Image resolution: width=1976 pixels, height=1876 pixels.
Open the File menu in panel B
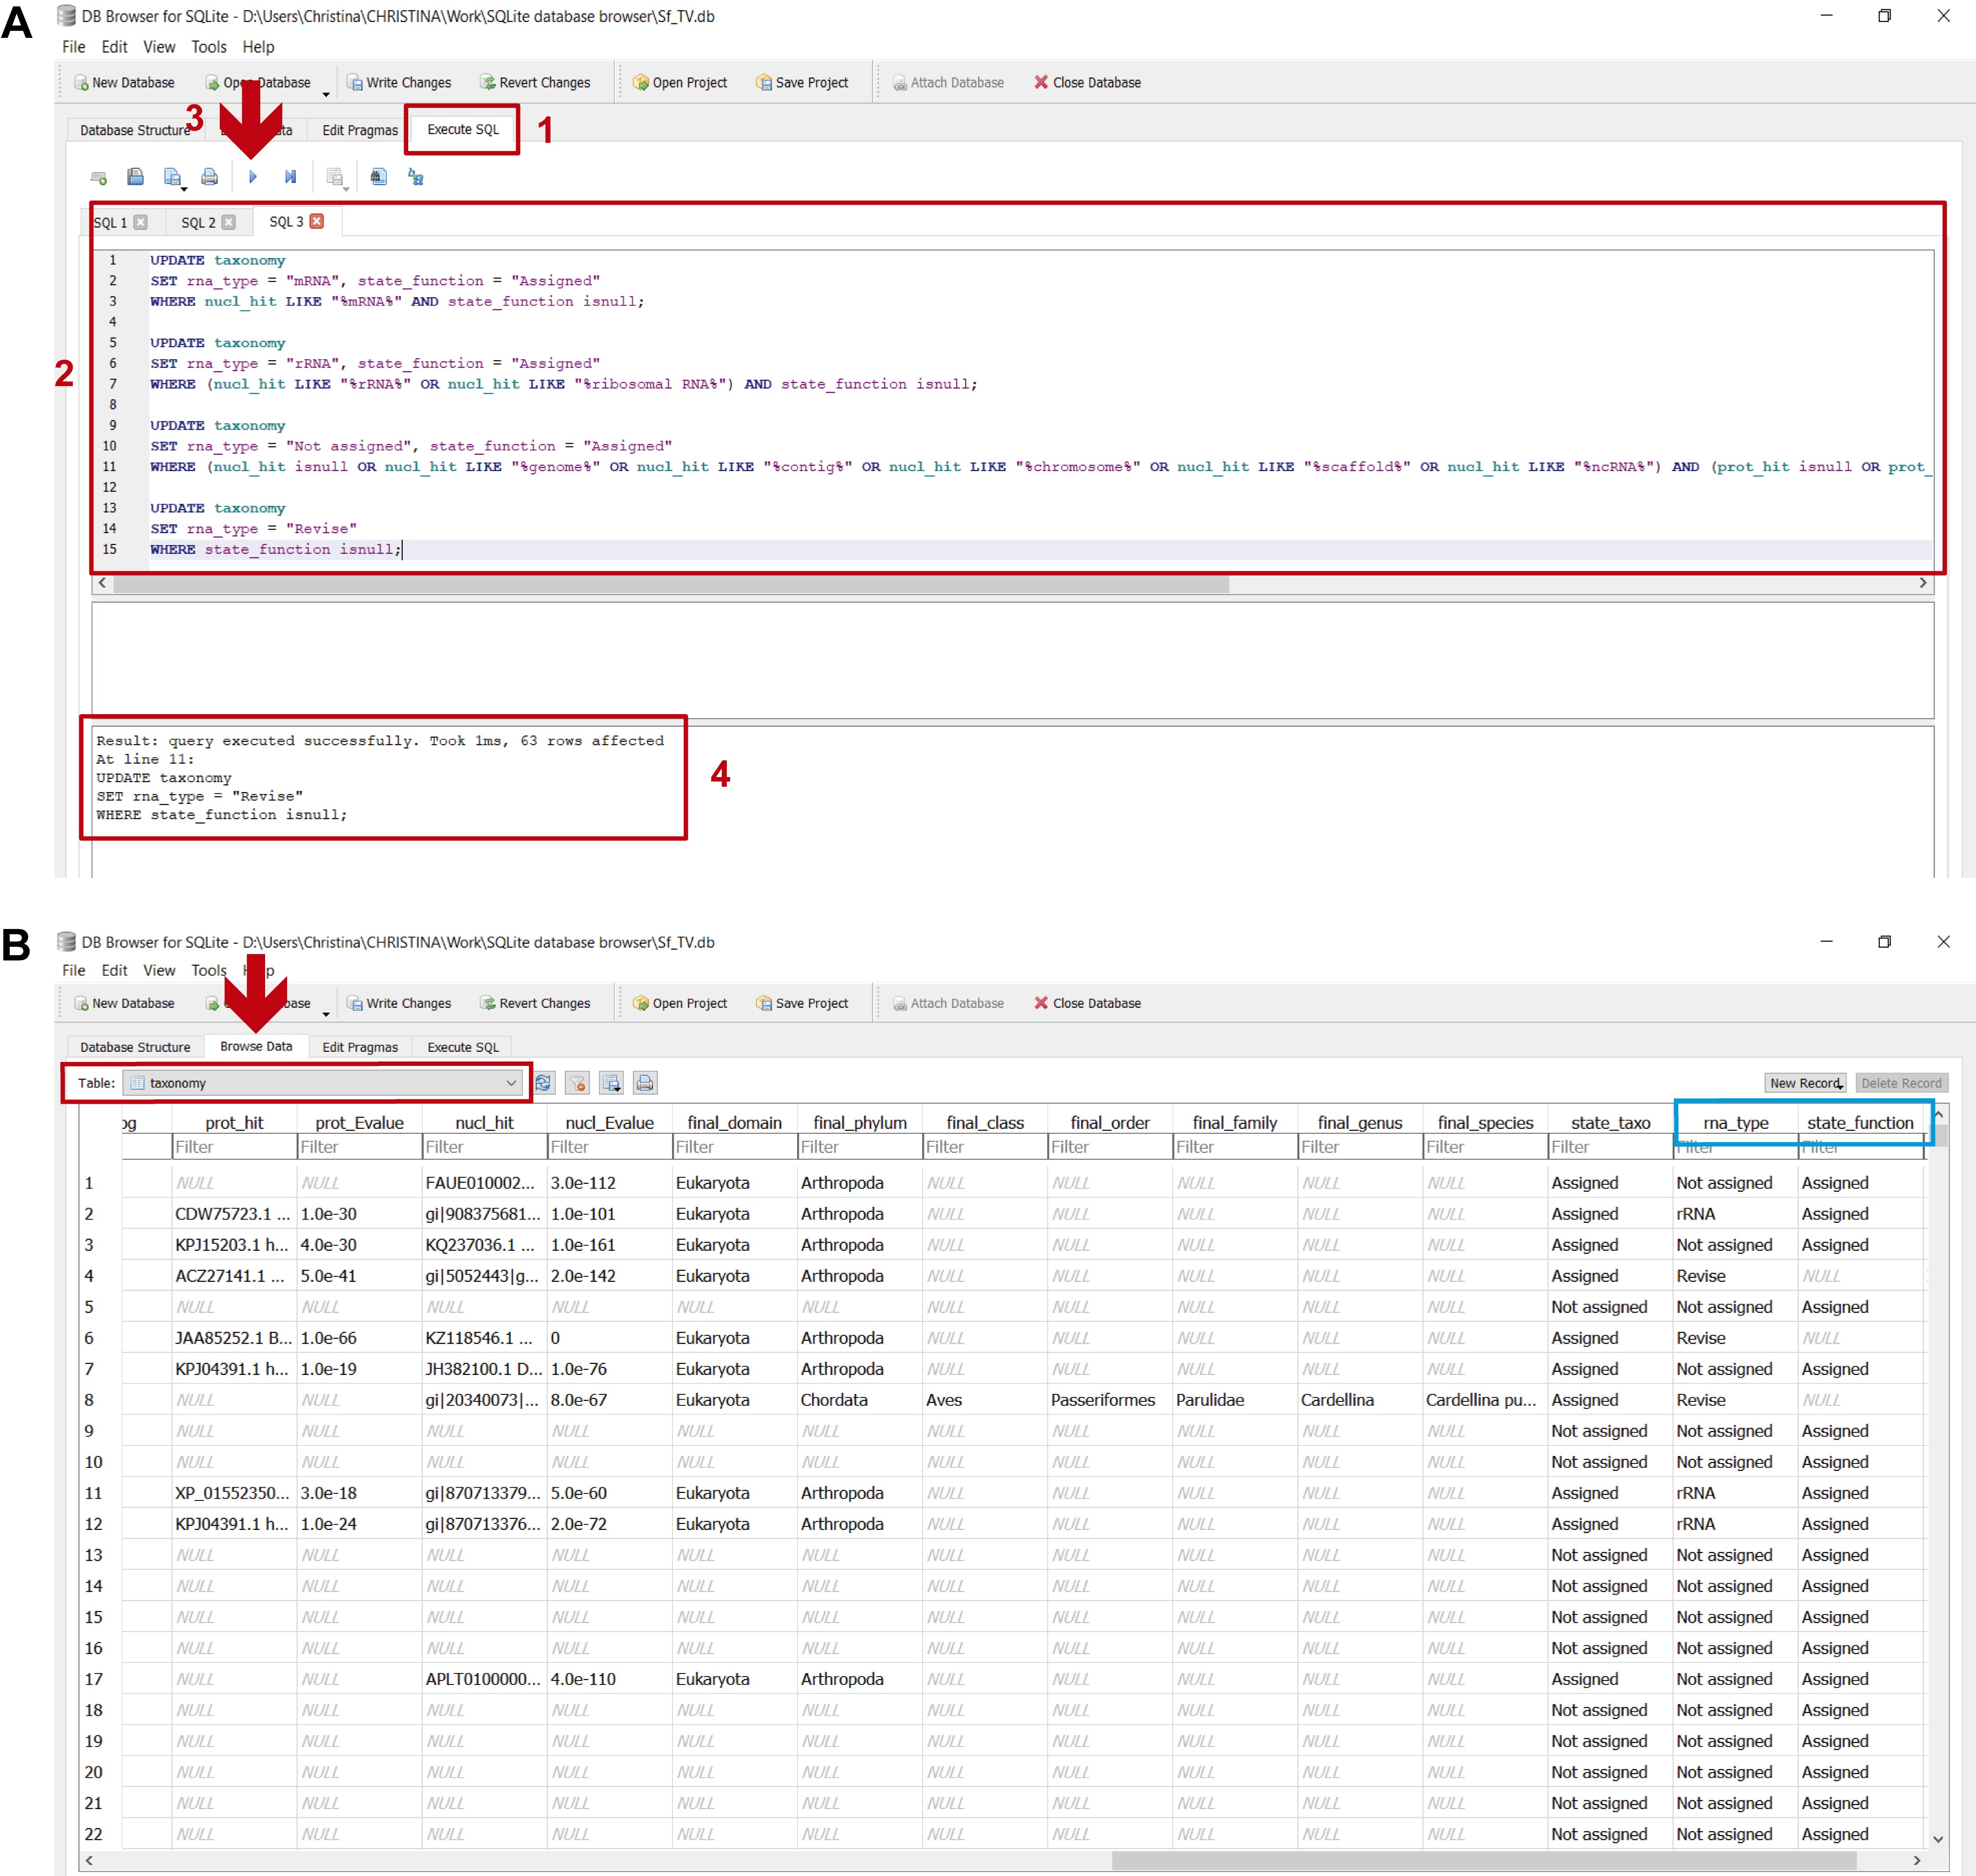[x=74, y=970]
